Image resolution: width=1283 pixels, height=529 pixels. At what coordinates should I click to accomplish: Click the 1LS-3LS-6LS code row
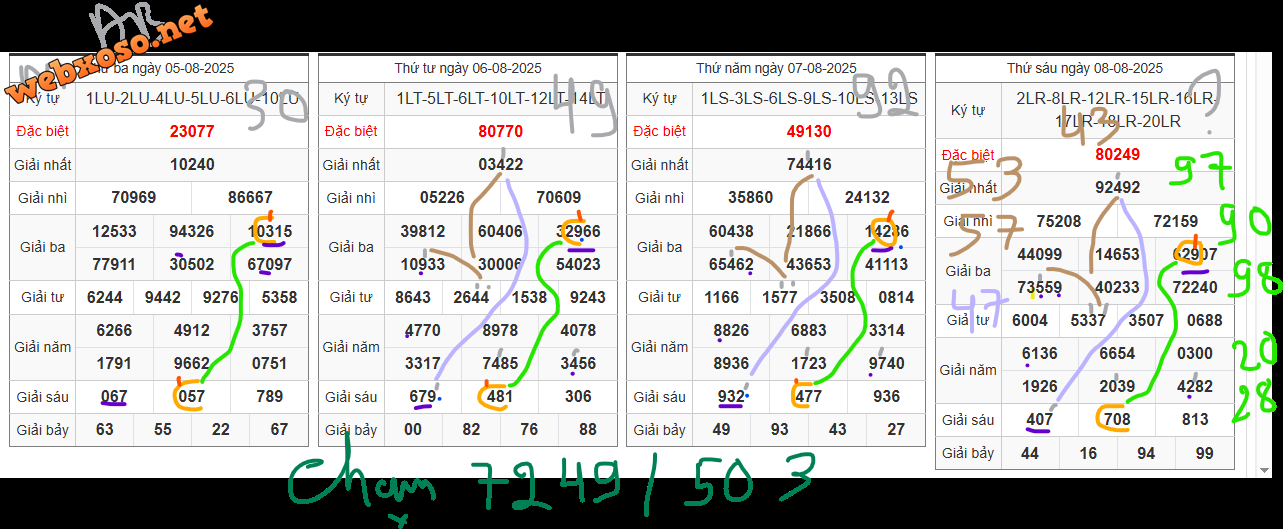(x=809, y=98)
